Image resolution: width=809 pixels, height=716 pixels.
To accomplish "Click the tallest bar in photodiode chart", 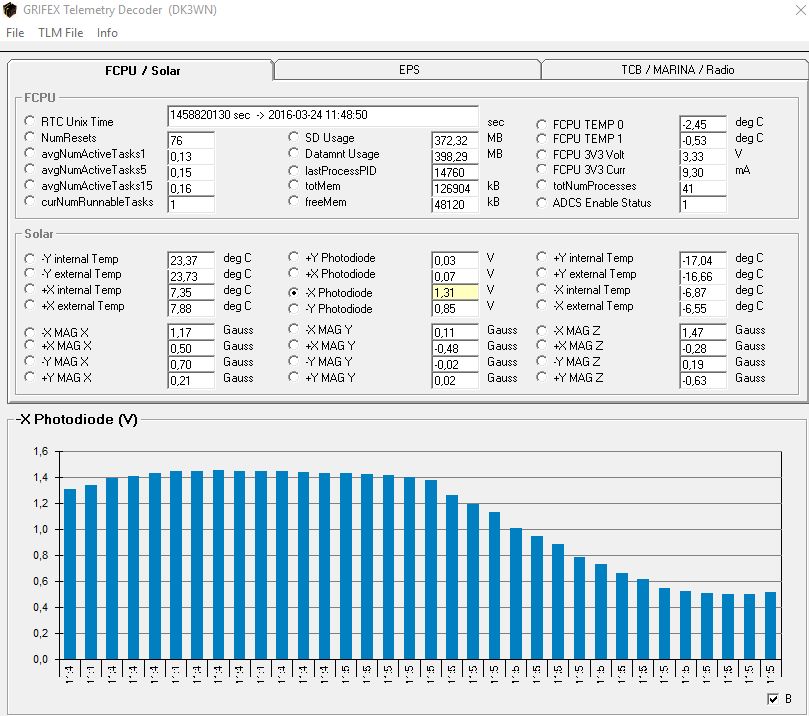I will pos(218,564).
